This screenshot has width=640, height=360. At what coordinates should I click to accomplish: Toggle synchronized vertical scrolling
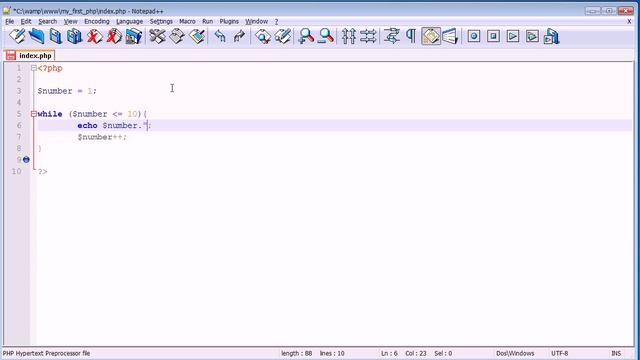pyautogui.click(x=349, y=36)
